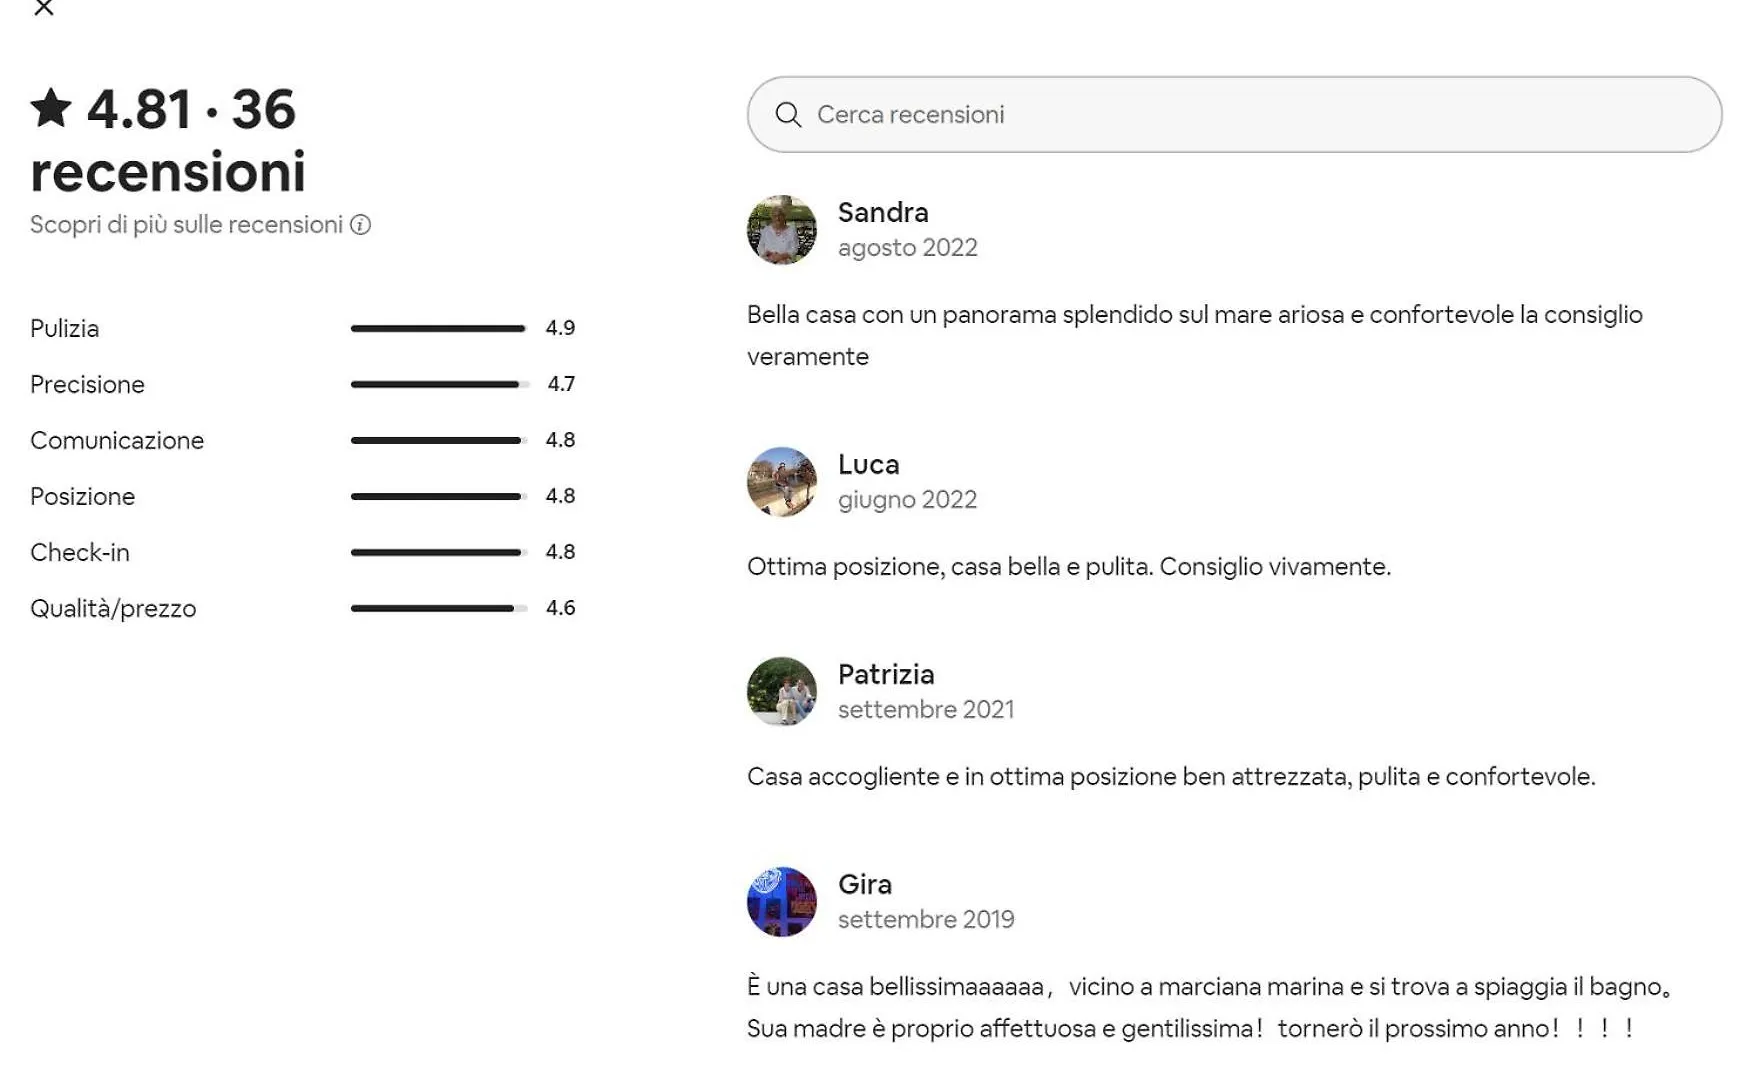Viewport: 1760px width, 1080px height.
Task: Click inside the Cerca recensioni search field
Action: click(1234, 115)
